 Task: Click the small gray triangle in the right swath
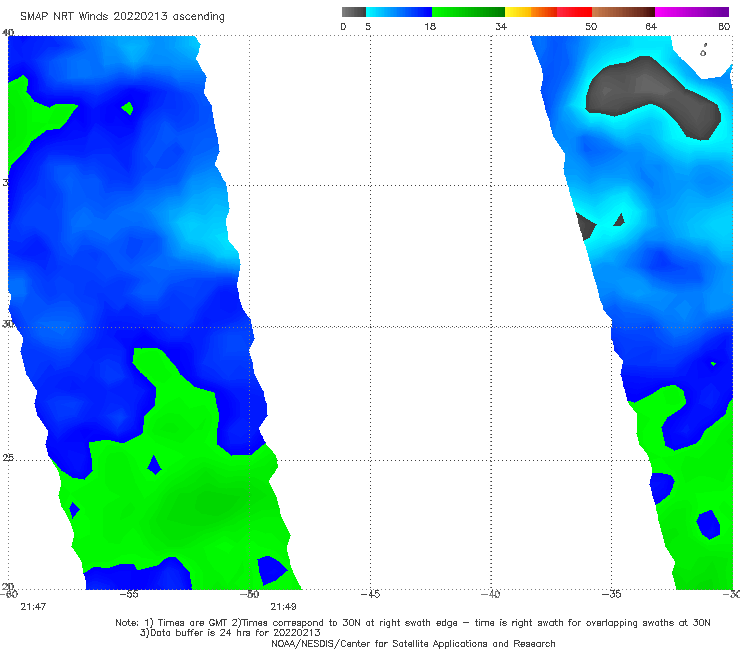point(620,220)
